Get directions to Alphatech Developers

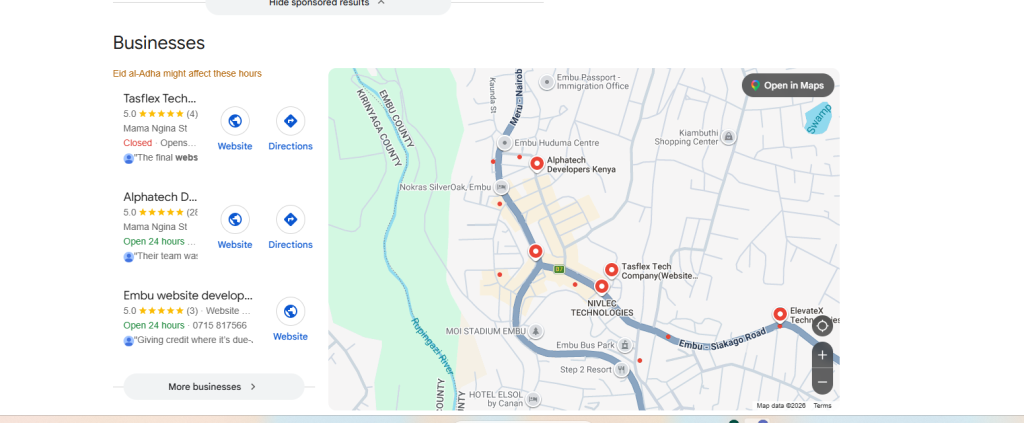click(x=291, y=220)
